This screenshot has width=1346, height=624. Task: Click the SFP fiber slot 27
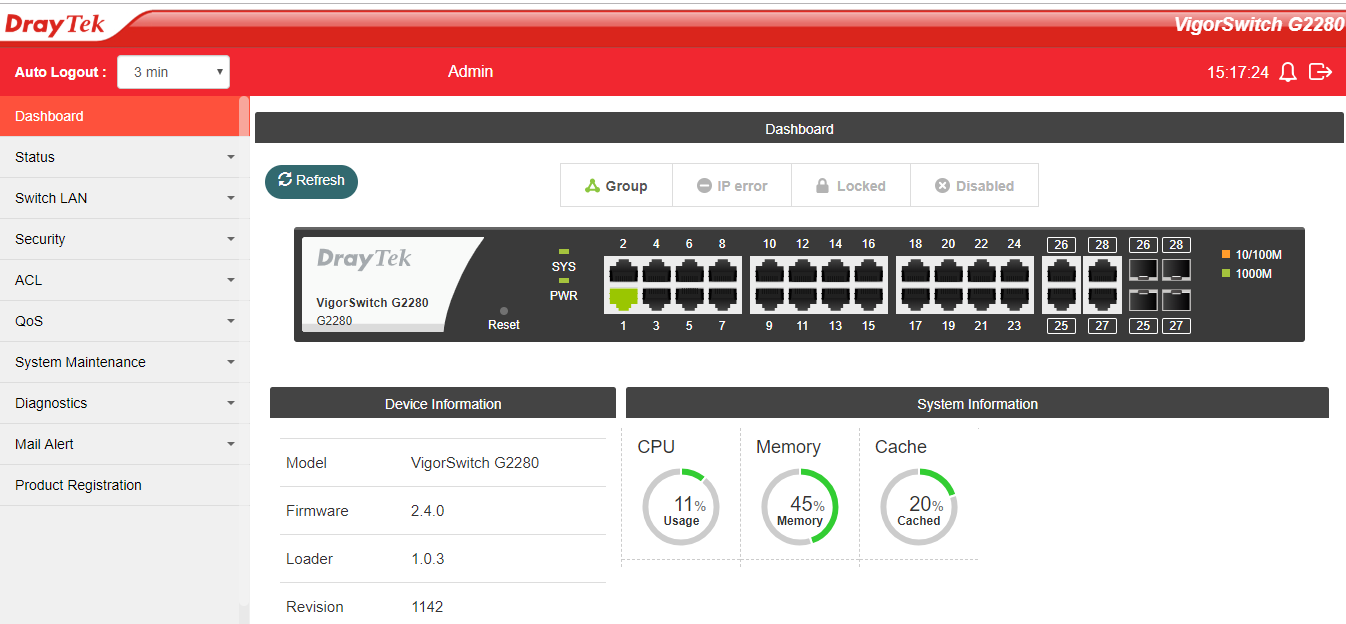pyautogui.click(x=1176, y=299)
